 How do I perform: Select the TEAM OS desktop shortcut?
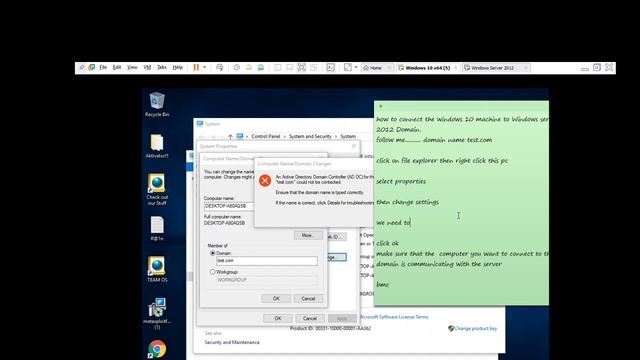(x=157, y=269)
